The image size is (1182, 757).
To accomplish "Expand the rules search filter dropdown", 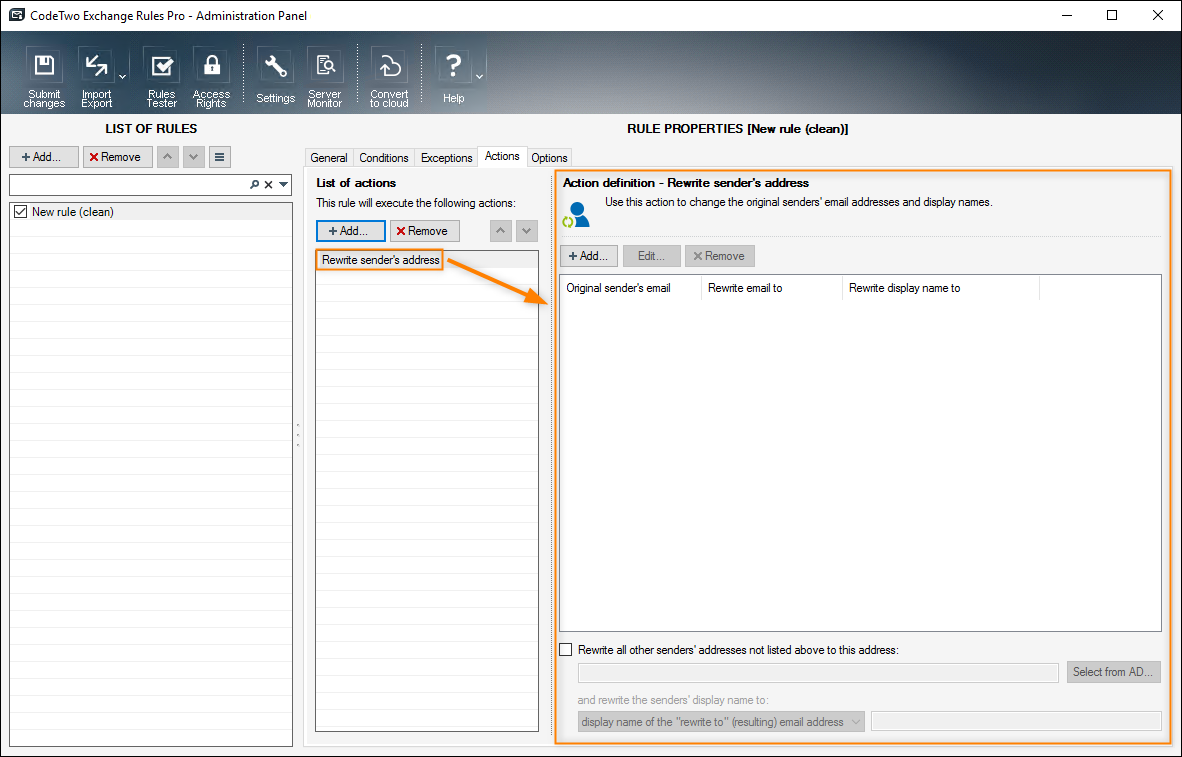I will (283, 185).
